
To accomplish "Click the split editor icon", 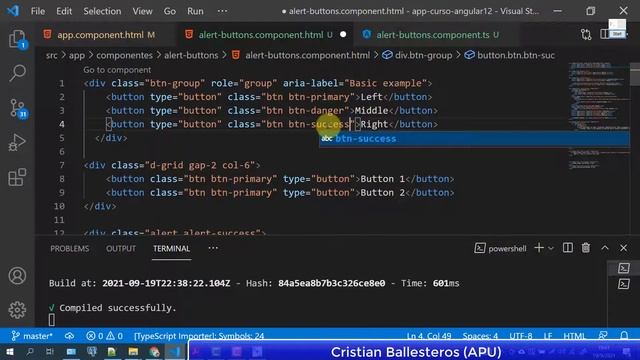I will point(604,35).
